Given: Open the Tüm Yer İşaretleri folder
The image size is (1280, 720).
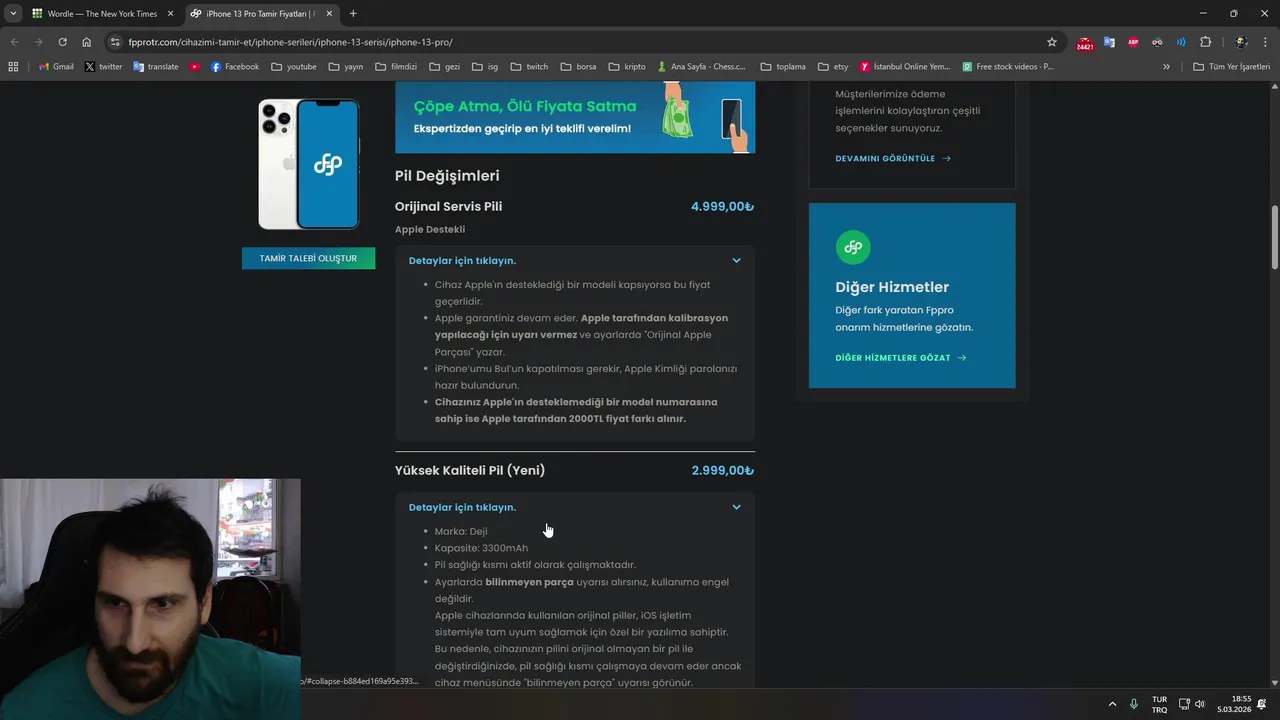Looking at the screenshot, I should [x=1232, y=67].
